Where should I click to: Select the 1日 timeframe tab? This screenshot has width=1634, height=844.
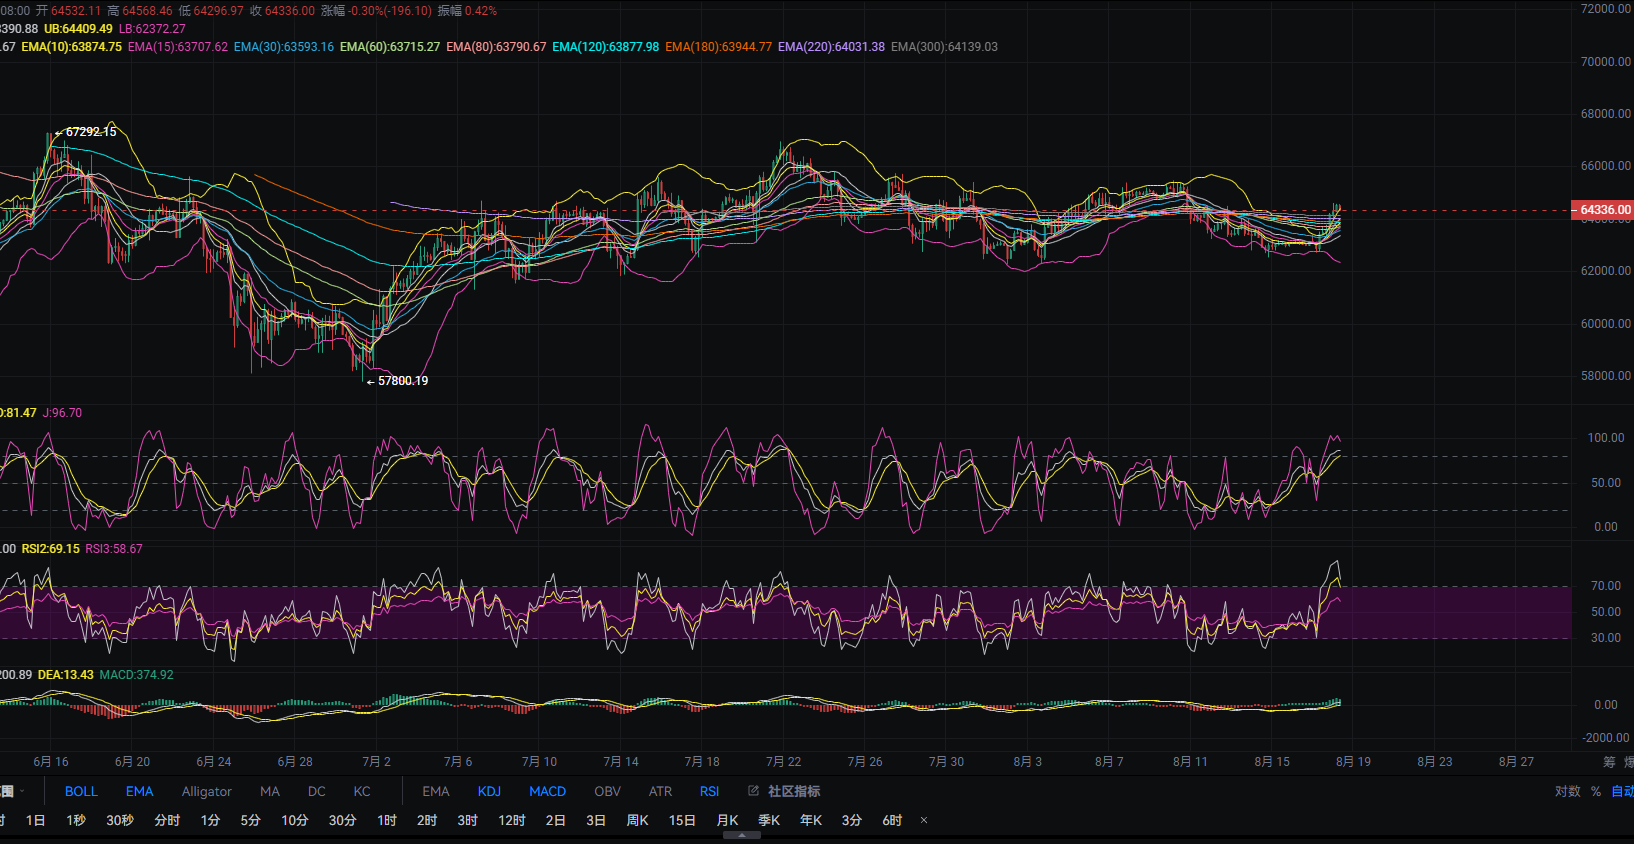[x=36, y=820]
